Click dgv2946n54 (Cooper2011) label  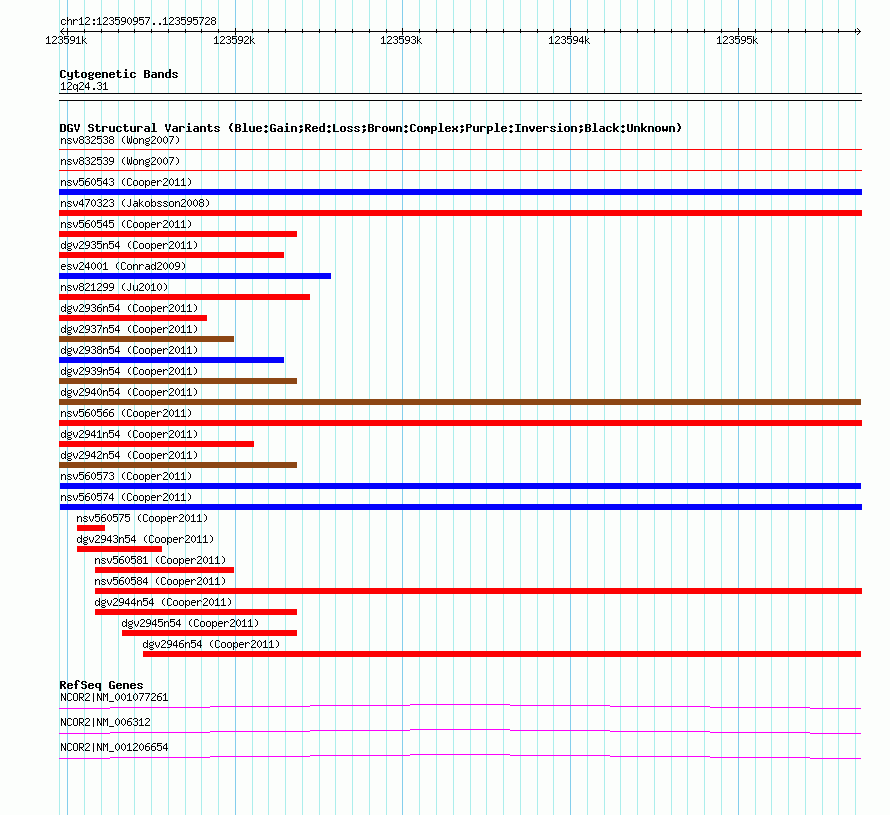coord(211,644)
